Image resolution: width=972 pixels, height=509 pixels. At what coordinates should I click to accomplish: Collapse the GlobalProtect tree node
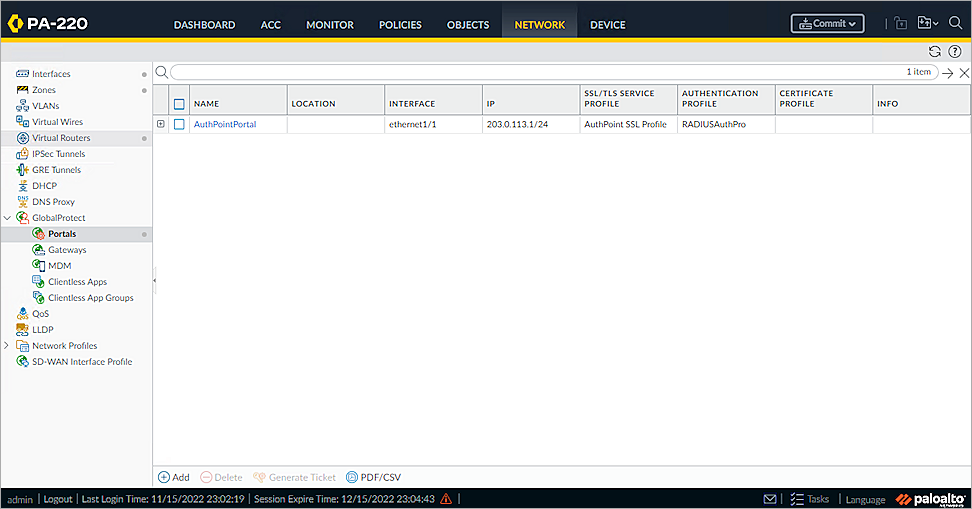point(7,218)
